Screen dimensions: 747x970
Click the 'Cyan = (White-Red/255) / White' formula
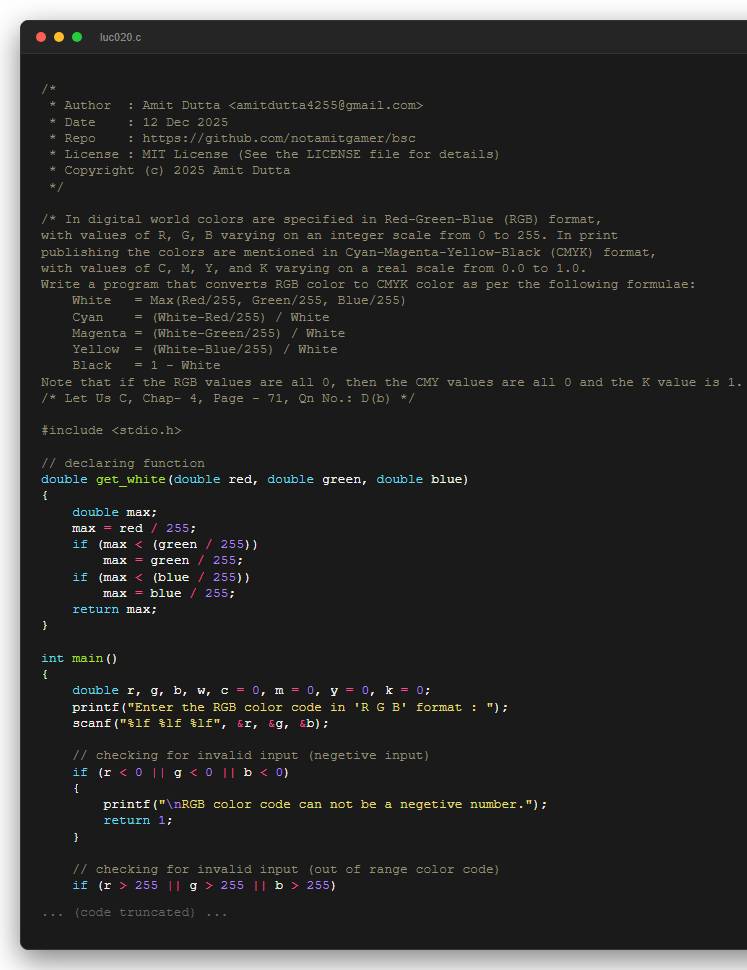(x=200, y=317)
